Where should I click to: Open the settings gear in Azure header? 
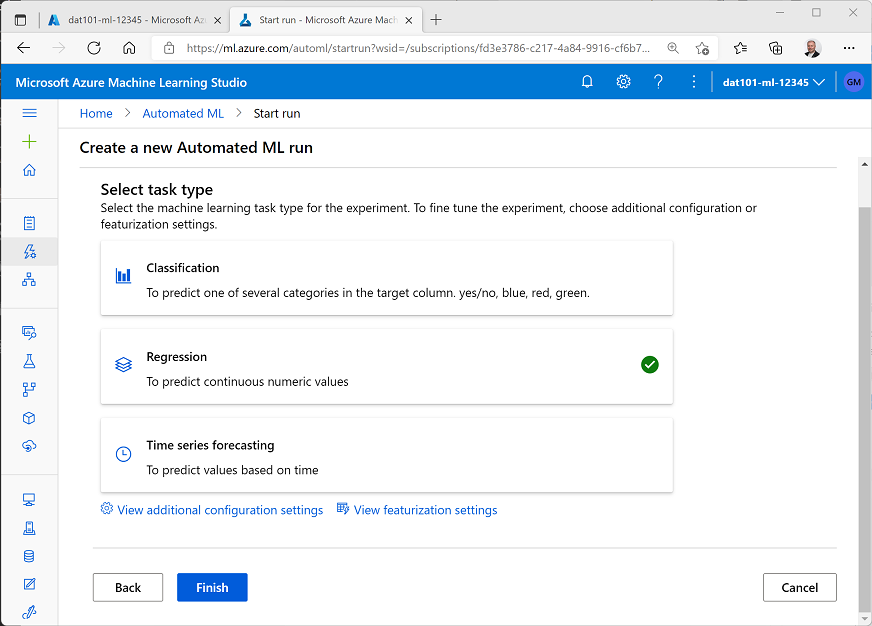[x=623, y=82]
